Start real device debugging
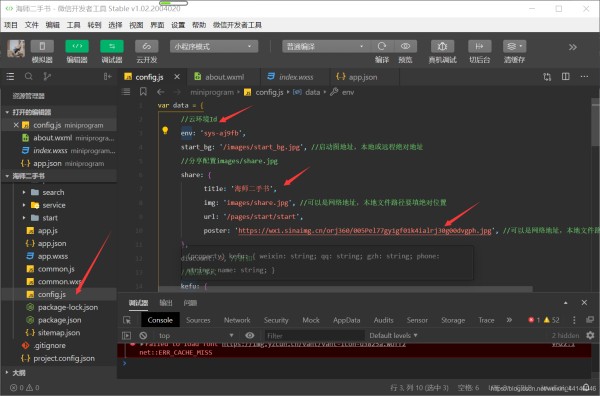Viewport: 600px width, 396px height. pos(442,46)
